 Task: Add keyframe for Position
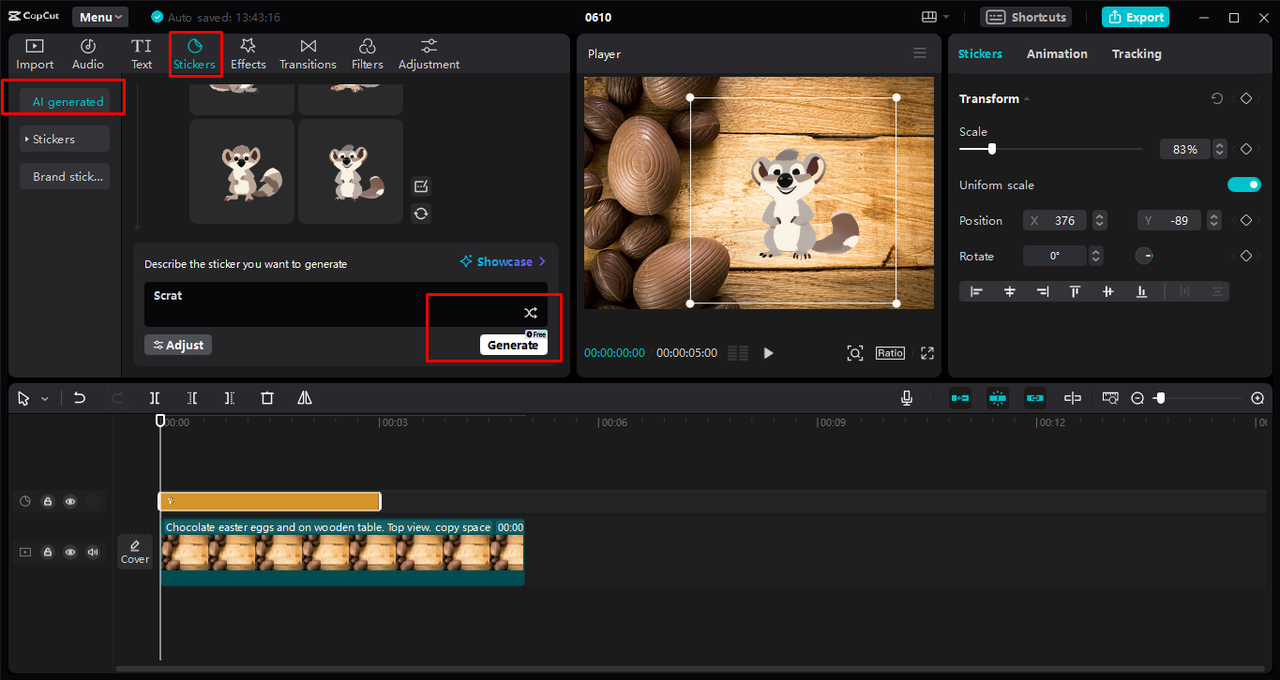pos(1246,221)
